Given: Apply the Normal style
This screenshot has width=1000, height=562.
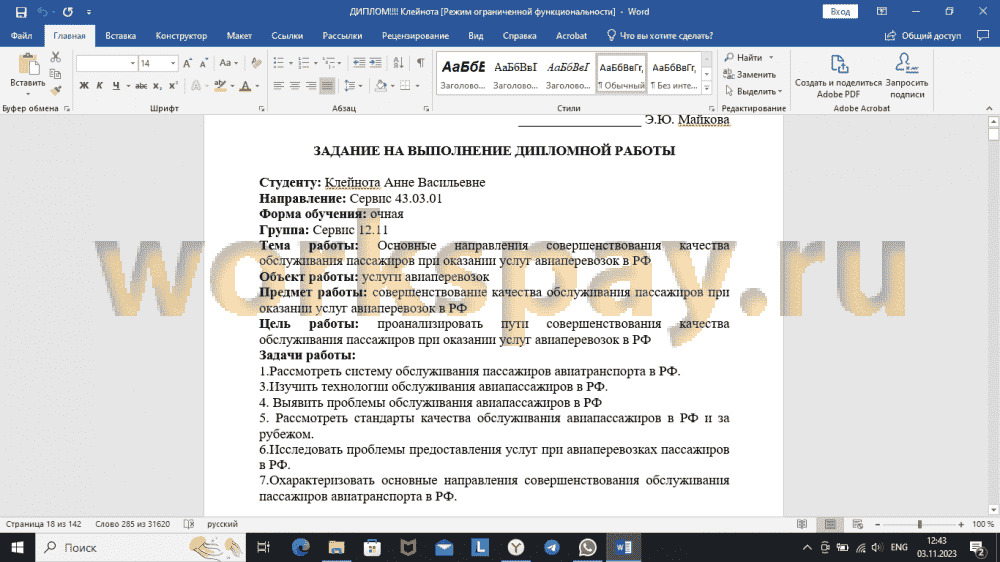Looking at the screenshot, I should pos(621,74).
